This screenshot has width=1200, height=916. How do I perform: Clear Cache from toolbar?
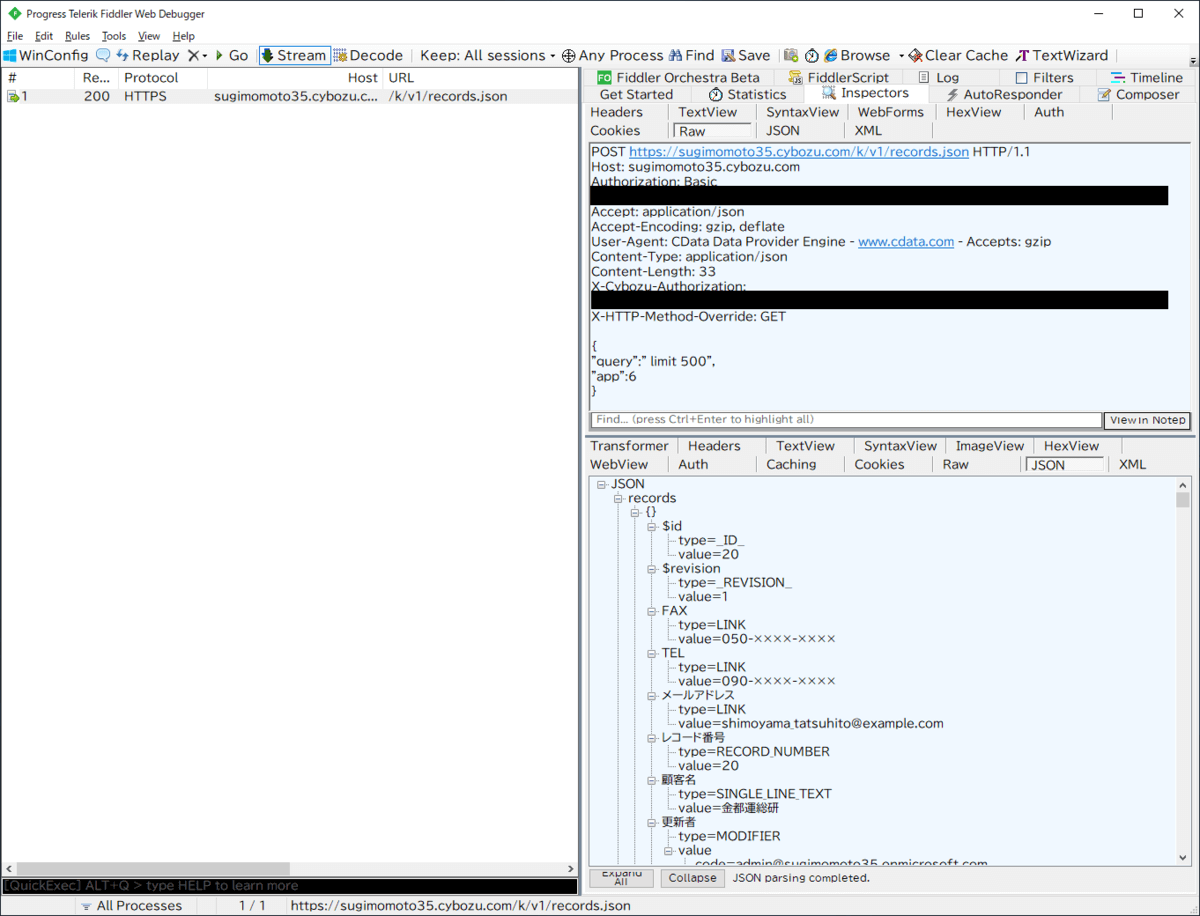point(958,56)
